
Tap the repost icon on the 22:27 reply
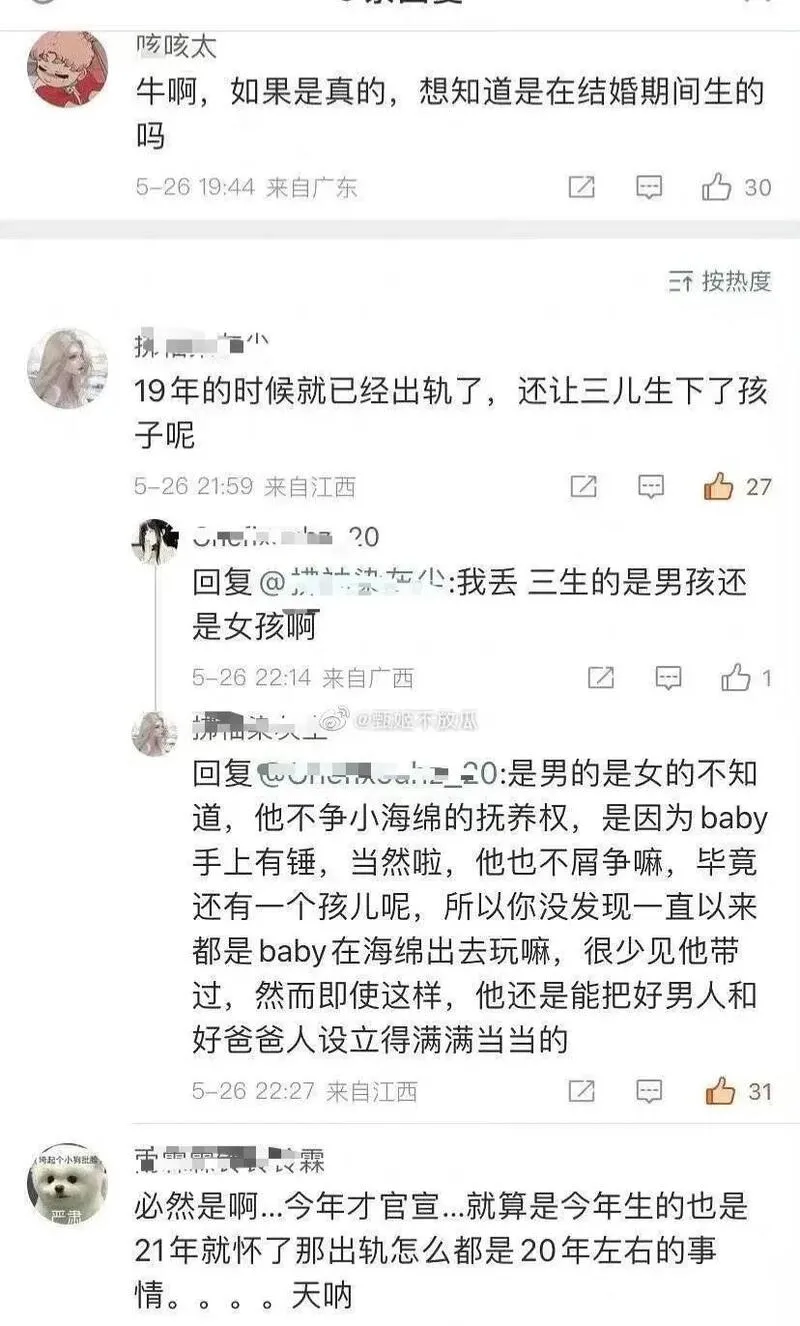pos(582,1090)
